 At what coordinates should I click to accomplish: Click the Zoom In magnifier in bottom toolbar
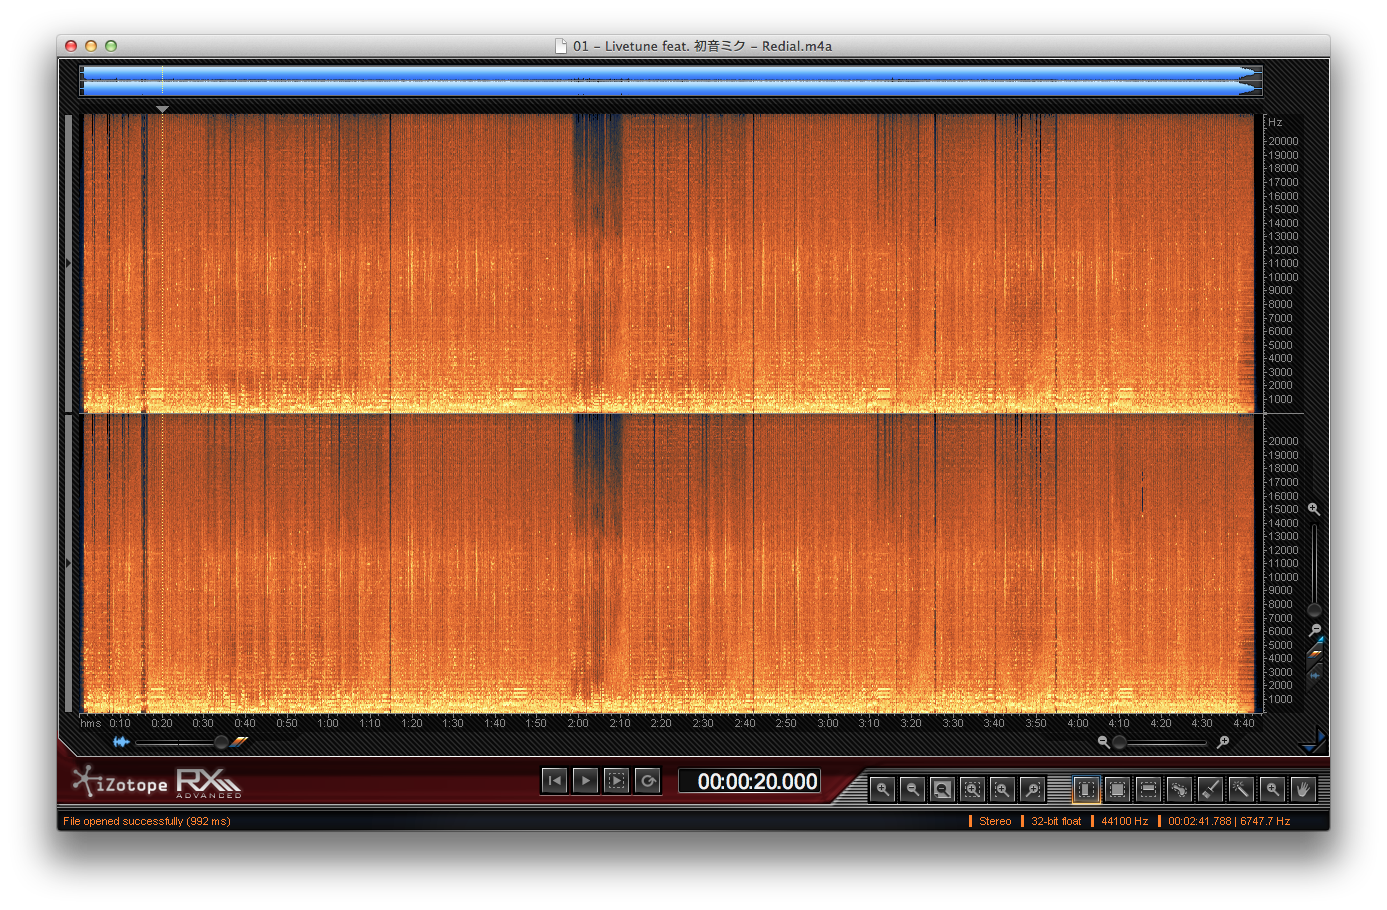(882, 789)
